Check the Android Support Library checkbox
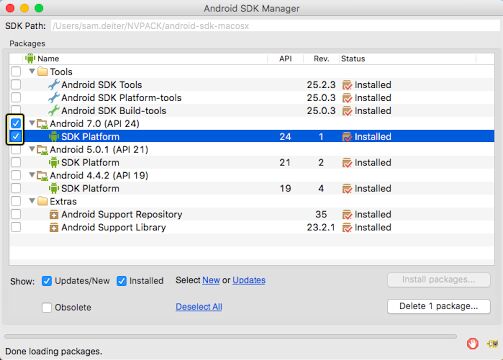Viewport: 503px width, 360px height. tap(16, 227)
